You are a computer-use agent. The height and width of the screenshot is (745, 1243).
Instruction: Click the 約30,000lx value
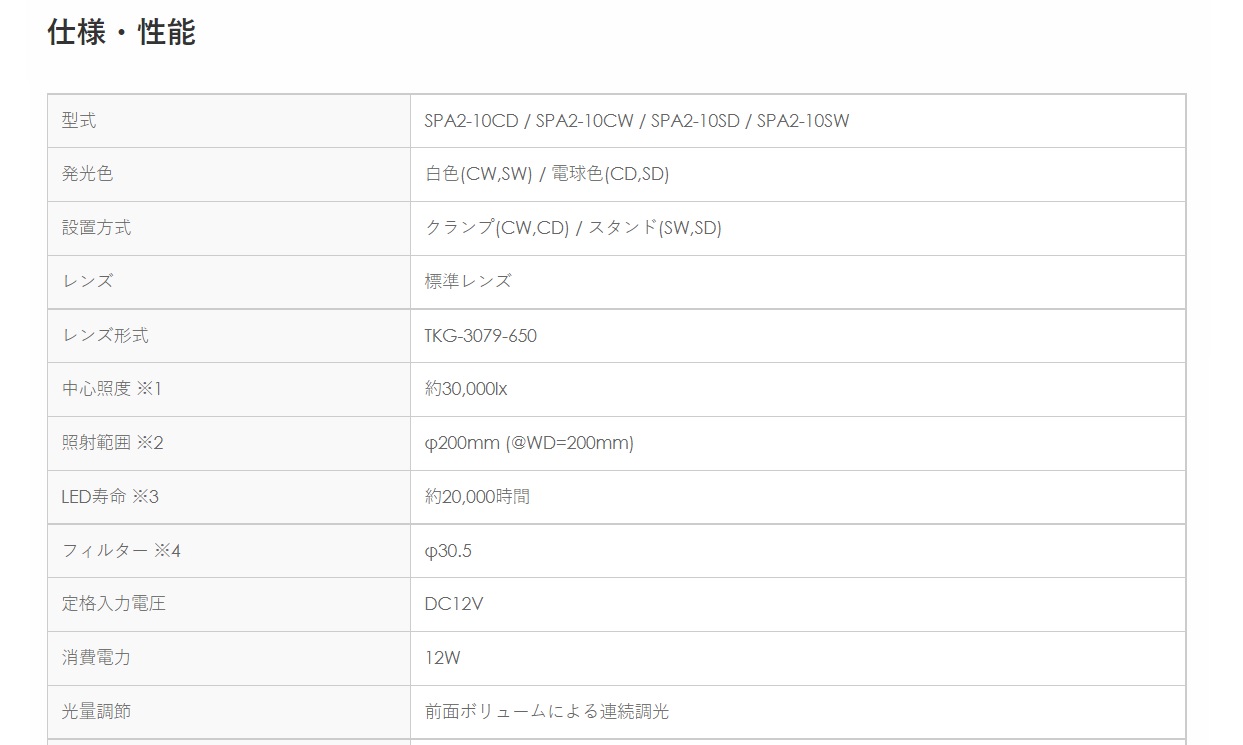coord(466,389)
